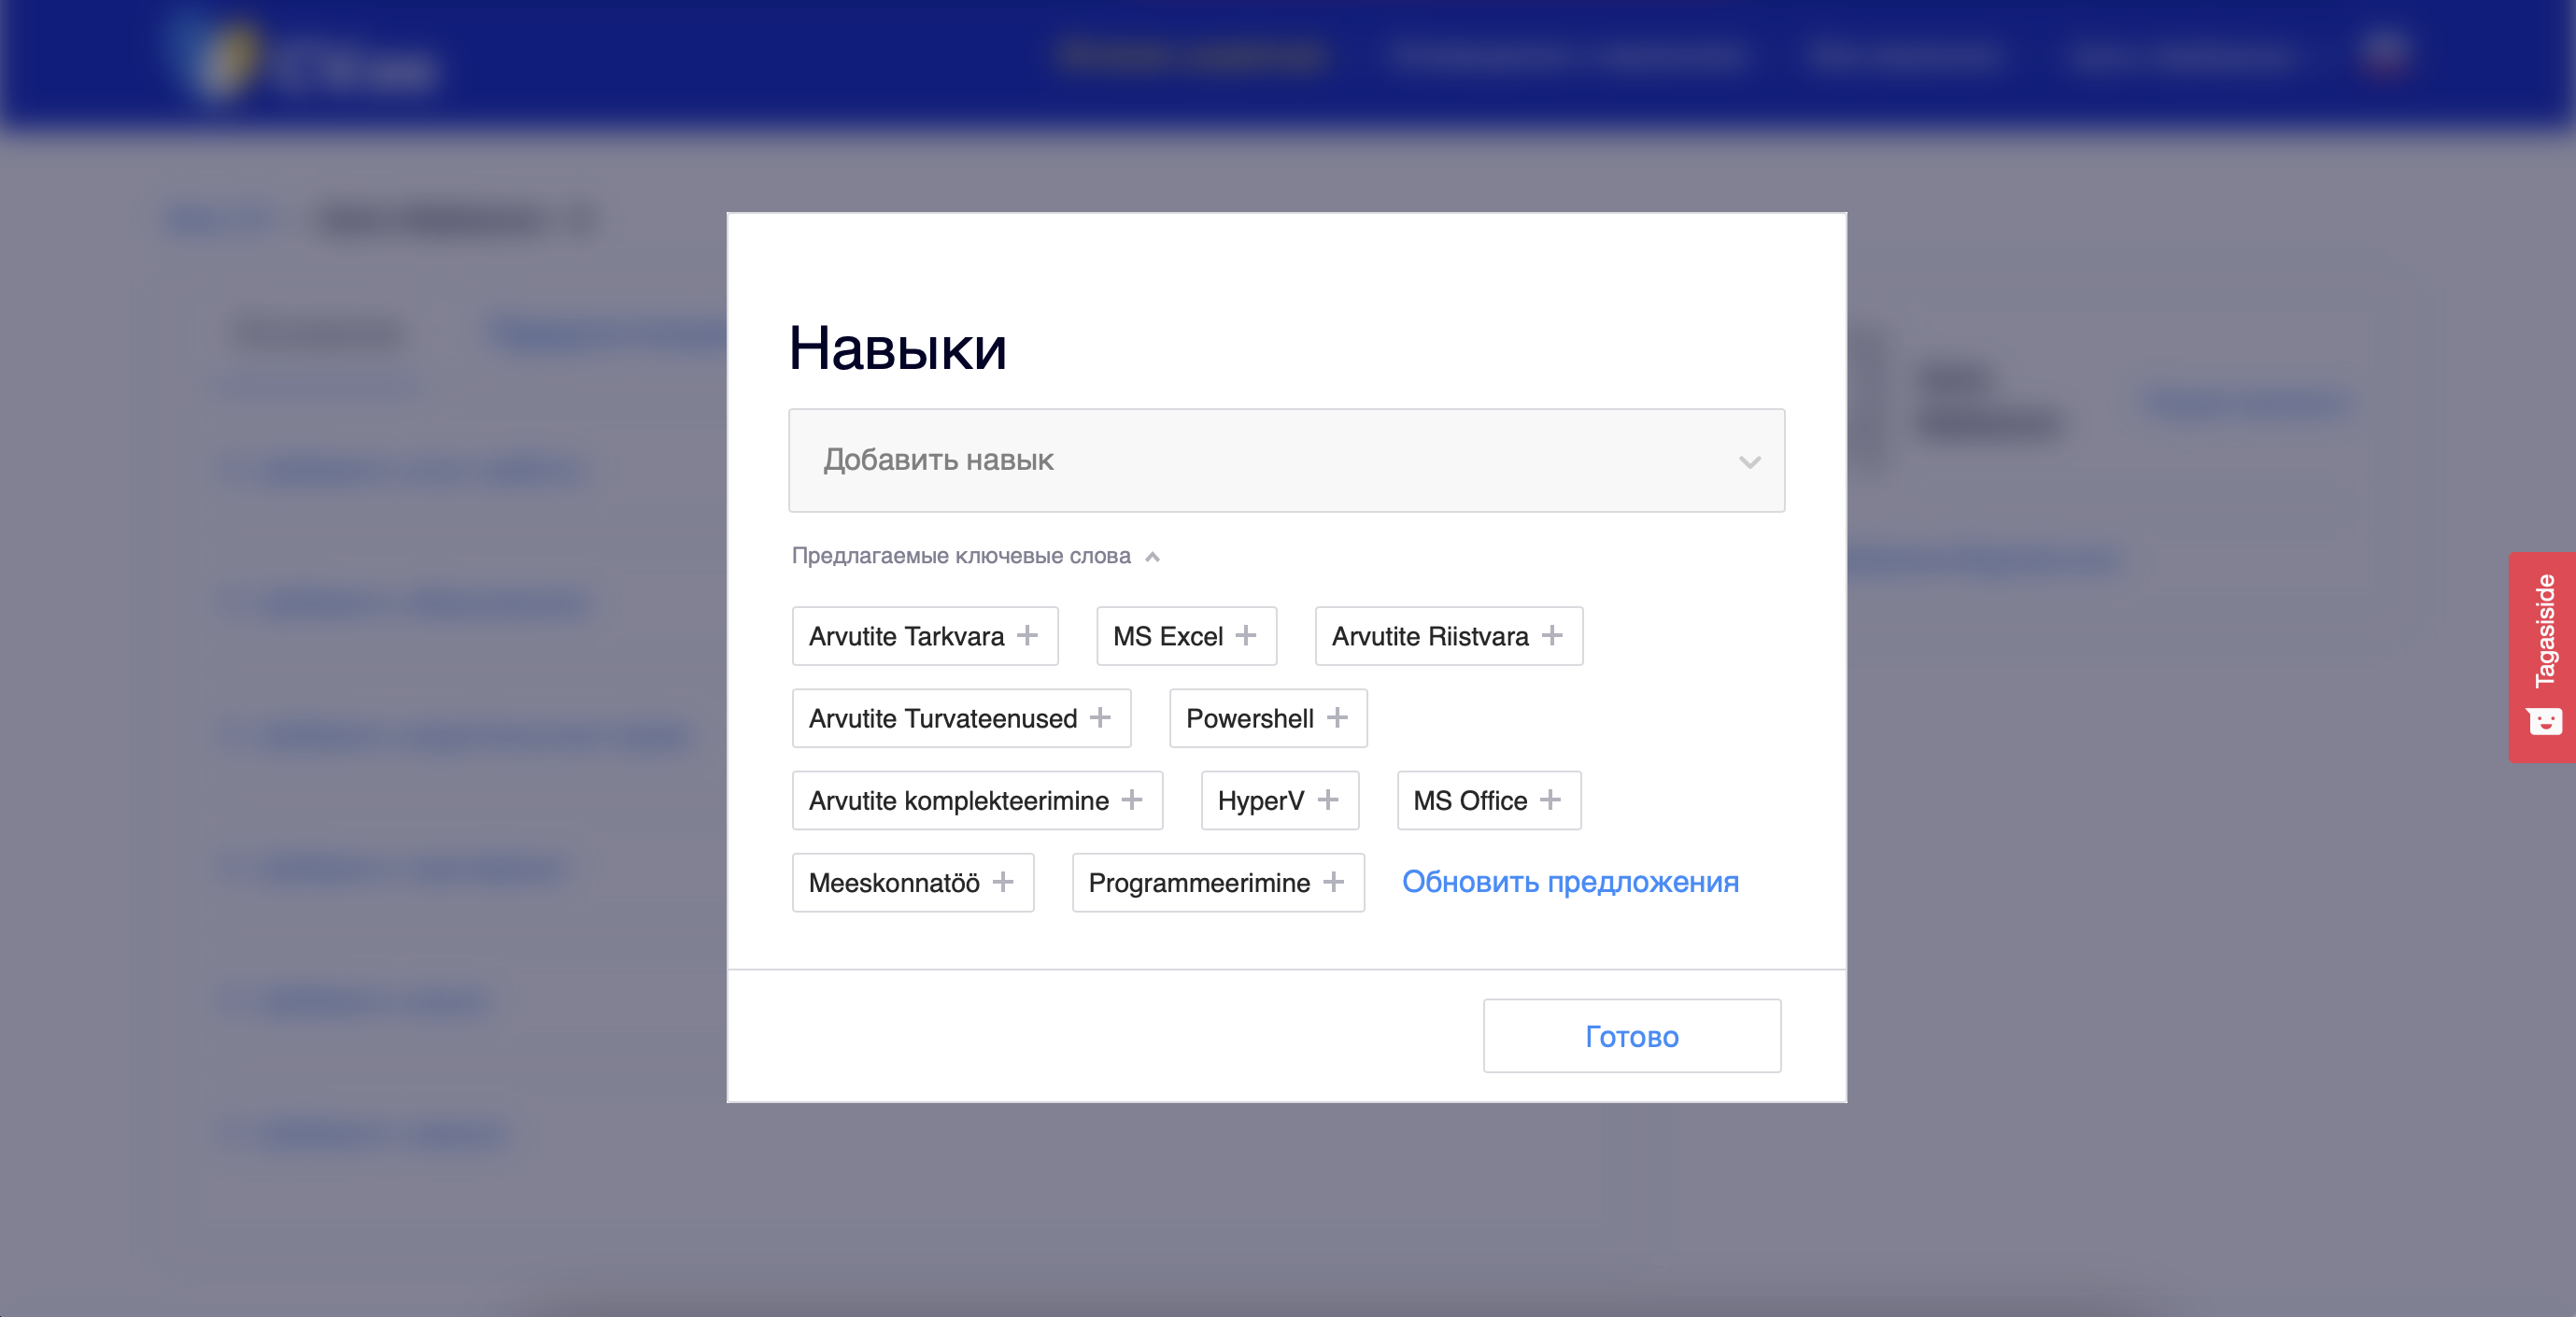Image resolution: width=2576 pixels, height=1317 pixels.
Task: Select the Meeskonnatöö suggestion label
Action: coord(894,882)
